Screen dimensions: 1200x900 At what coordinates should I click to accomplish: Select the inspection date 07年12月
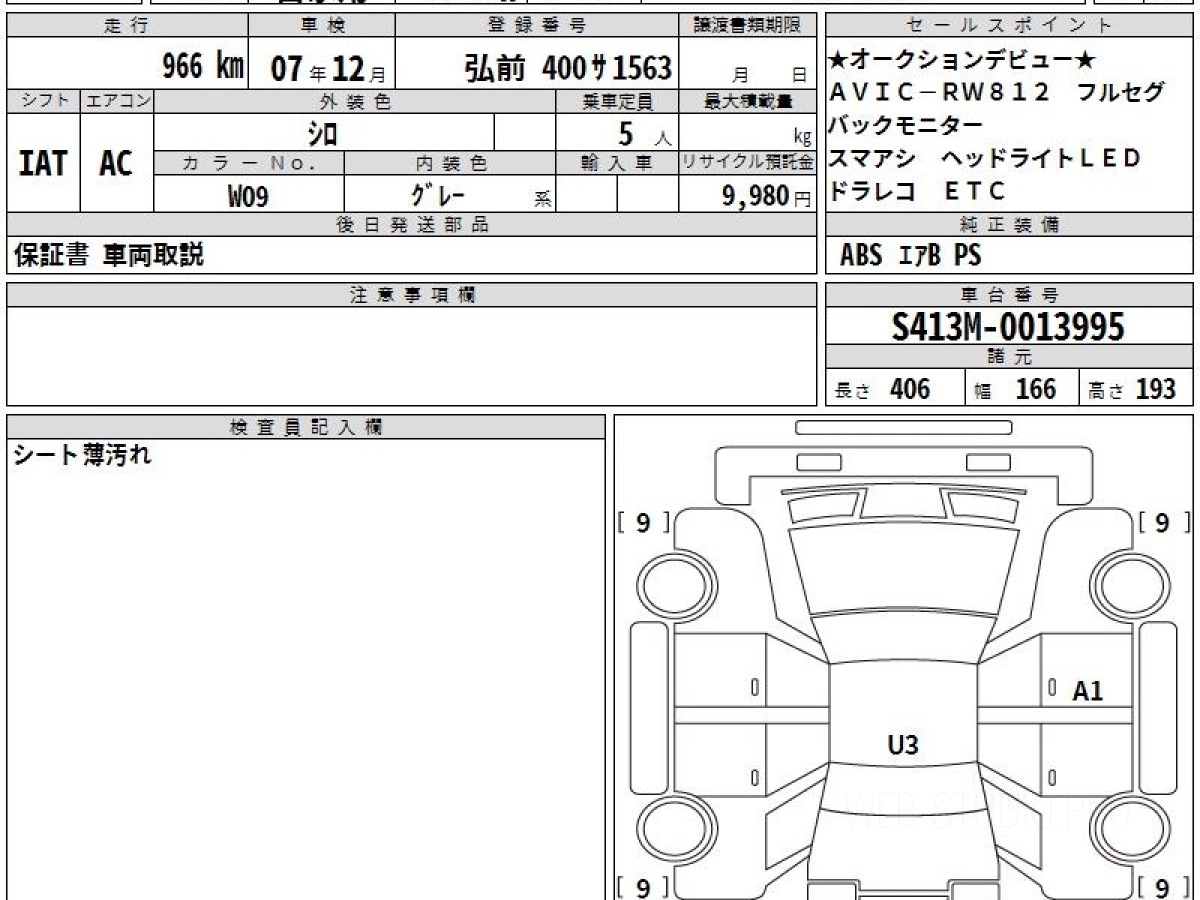click(x=327, y=69)
